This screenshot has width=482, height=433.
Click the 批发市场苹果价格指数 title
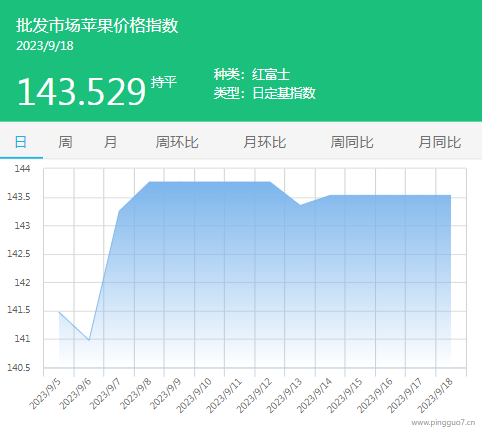[97, 25]
